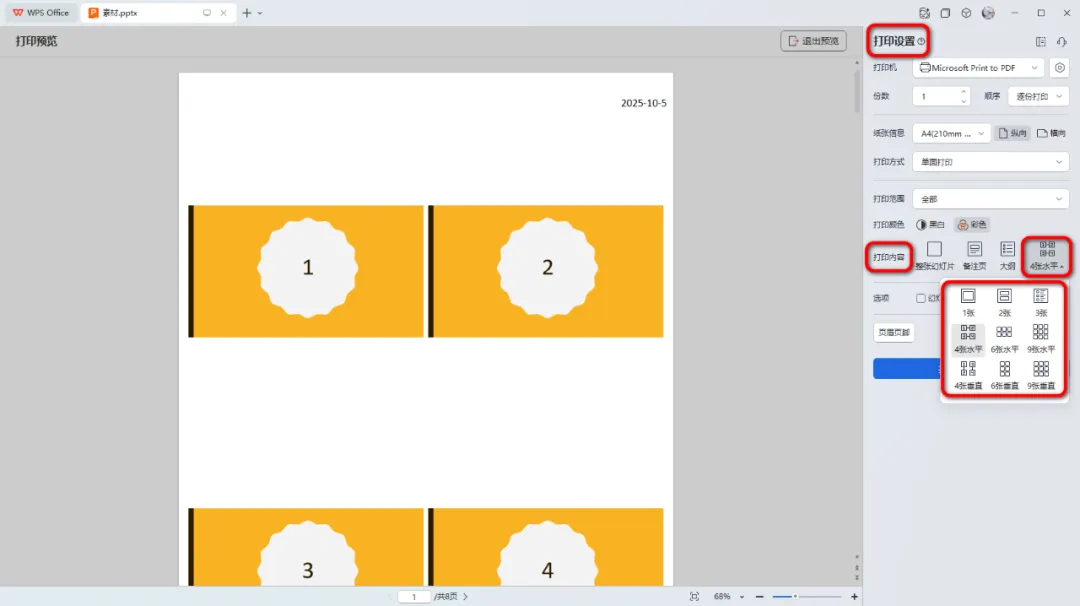Click the 2025-10-5 date text
Viewport: 1080px width, 606px height.
click(643, 103)
